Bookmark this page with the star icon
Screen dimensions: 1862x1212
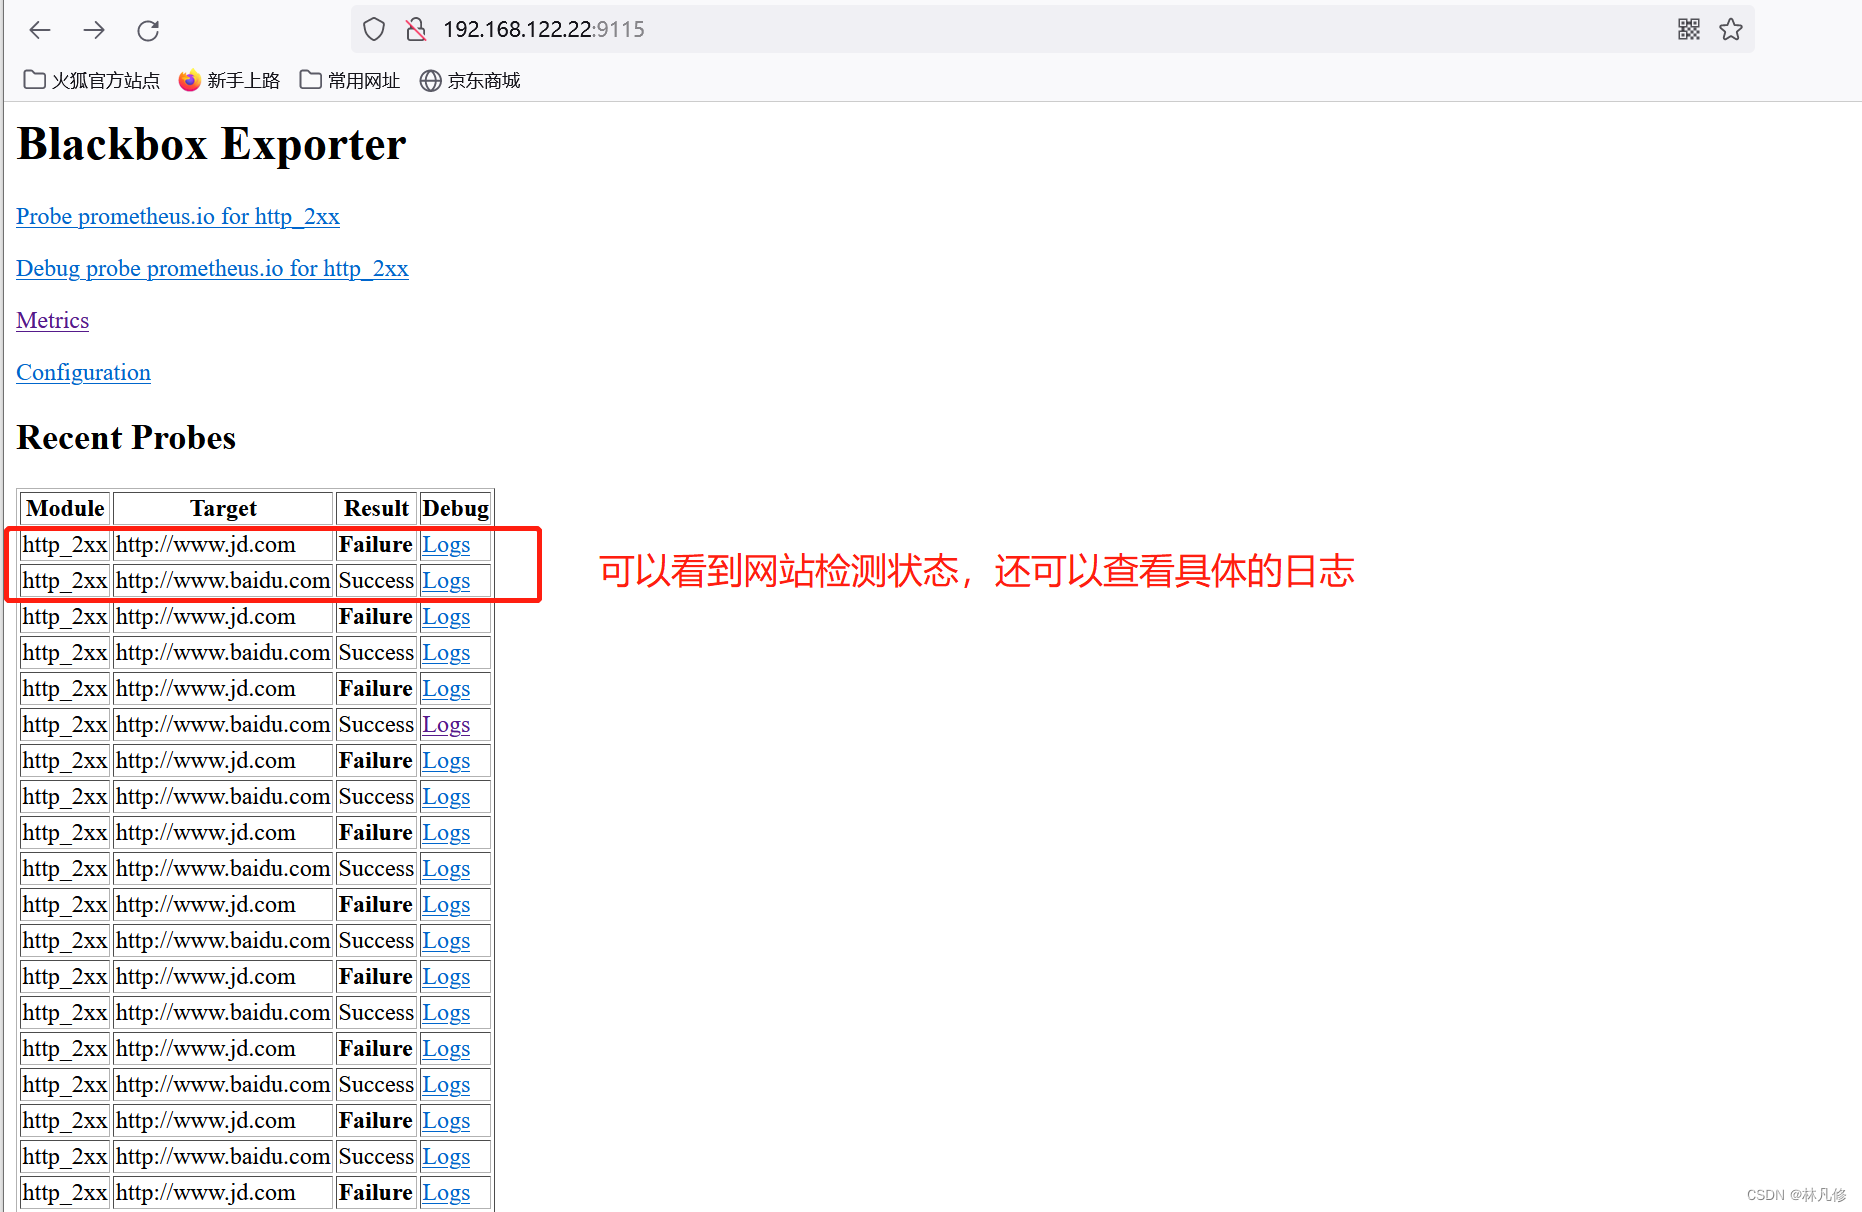tap(1731, 29)
